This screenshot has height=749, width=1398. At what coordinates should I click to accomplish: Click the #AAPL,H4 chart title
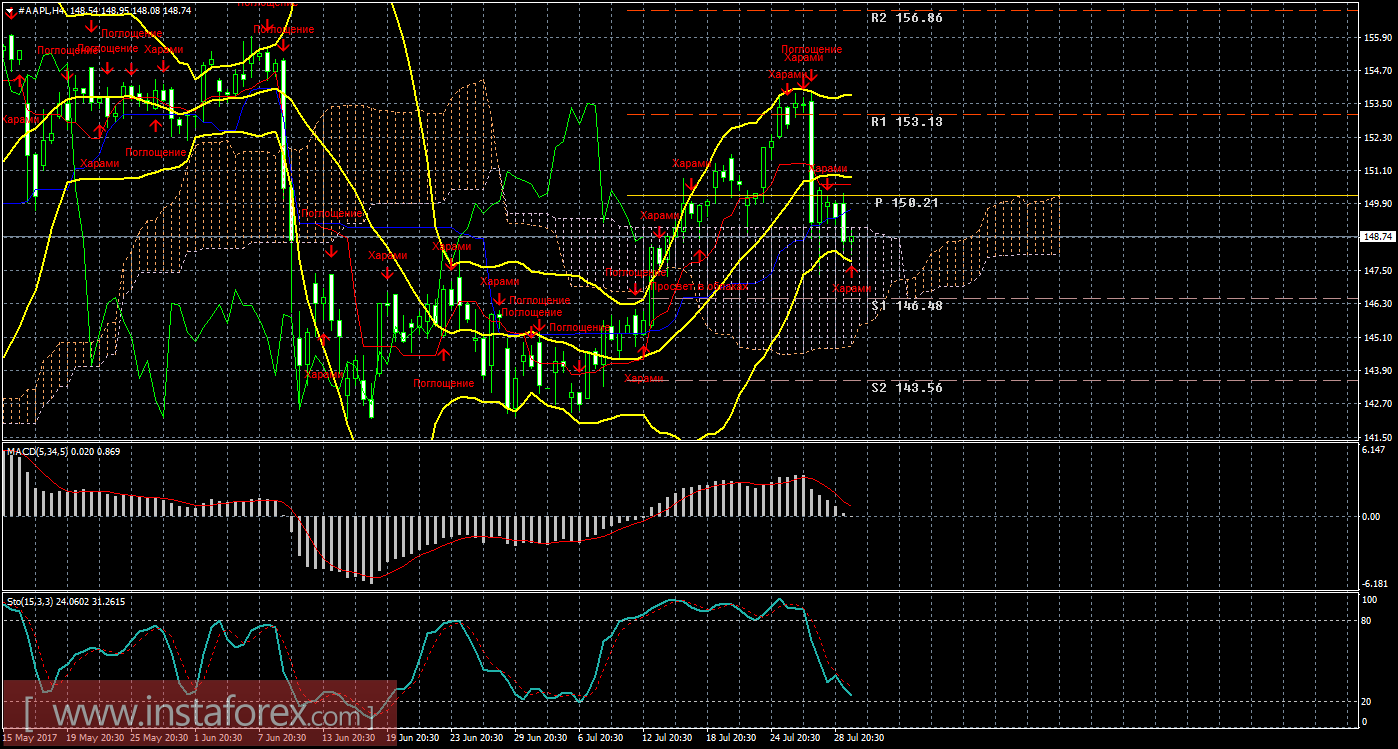(42, 8)
